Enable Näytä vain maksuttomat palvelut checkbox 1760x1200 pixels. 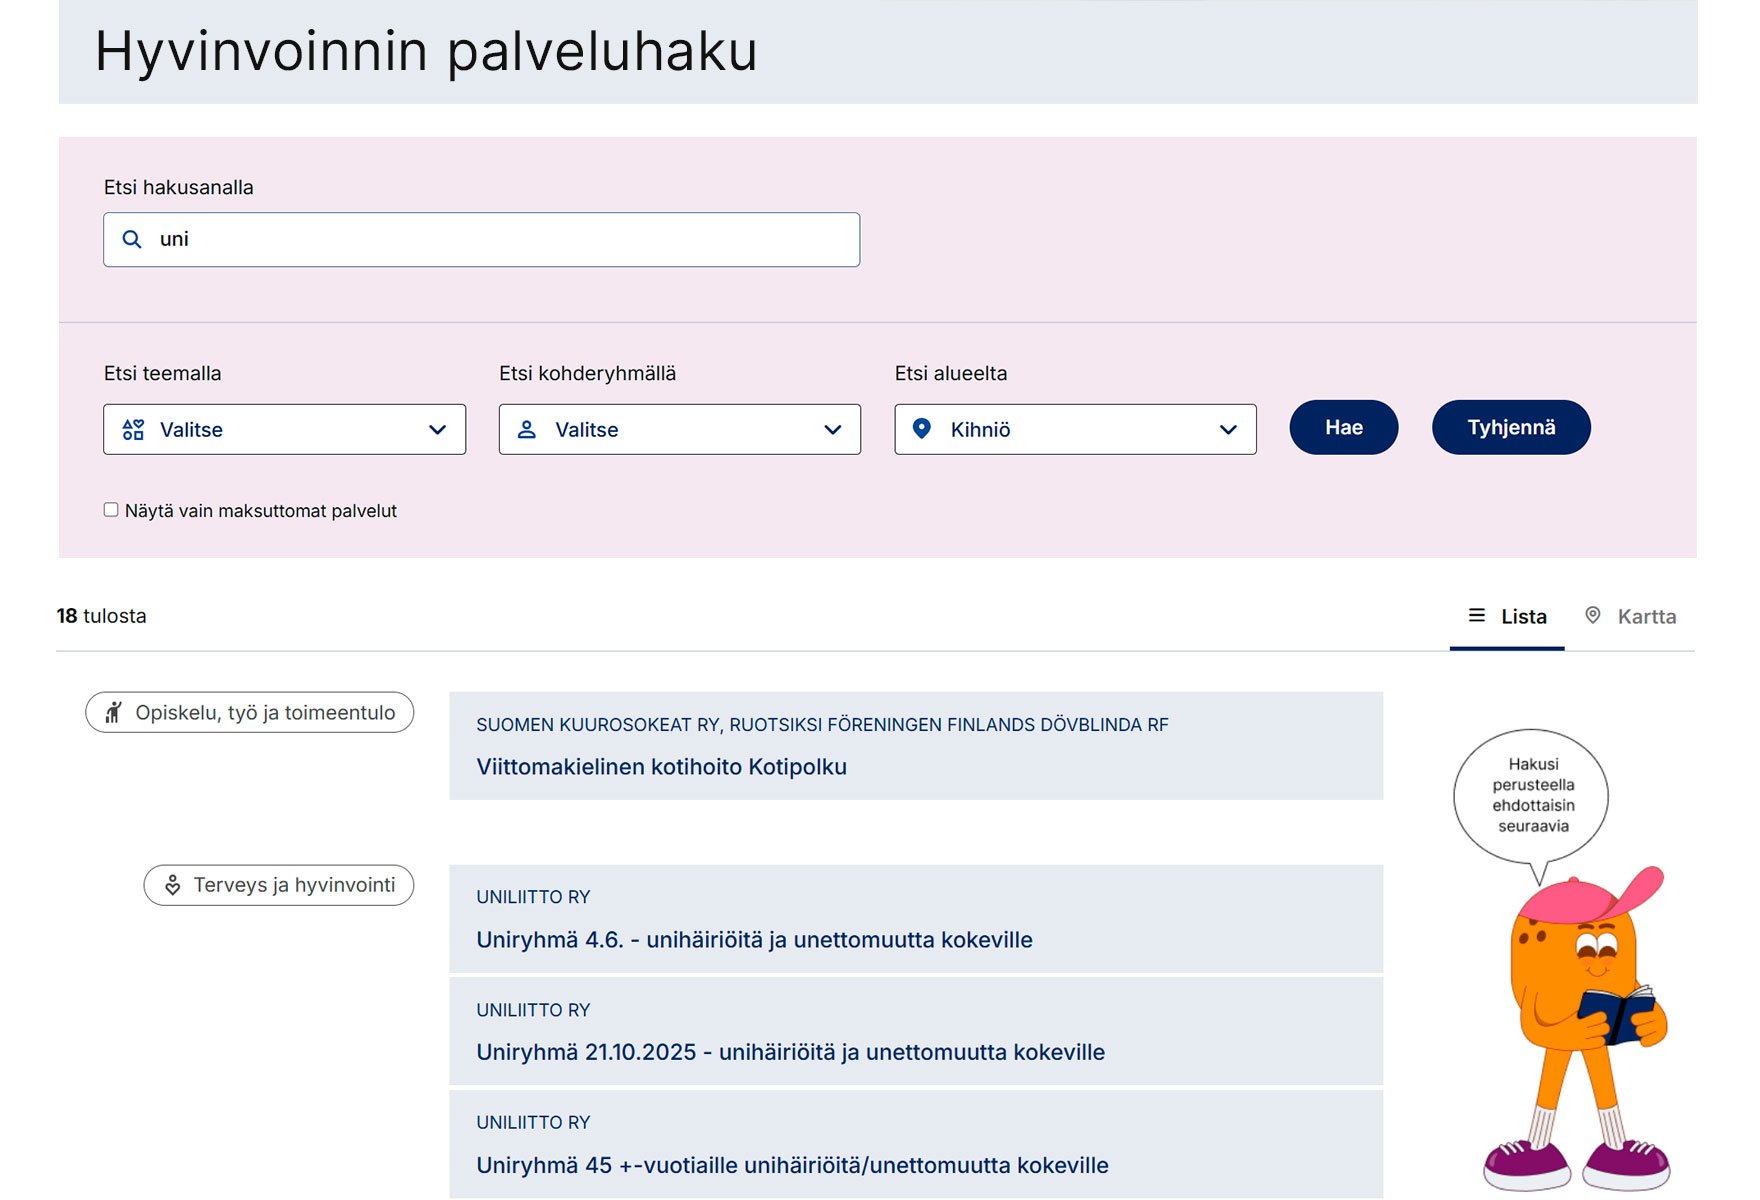pyautogui.click(x=111, y=510)
